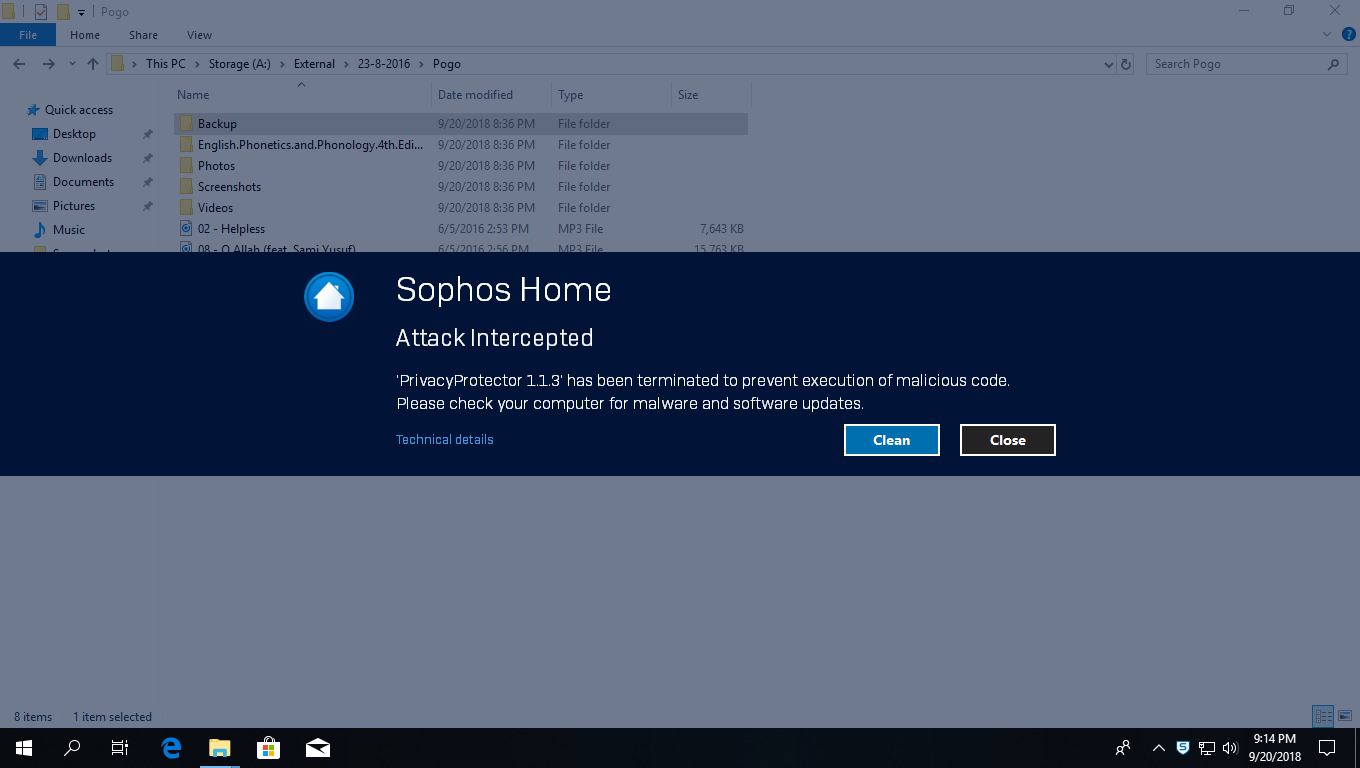Viewport: 1360px width, 768px height.
Task: Click the search magnifier in Search Pogo box
Action: click(x=1333, y=64)
